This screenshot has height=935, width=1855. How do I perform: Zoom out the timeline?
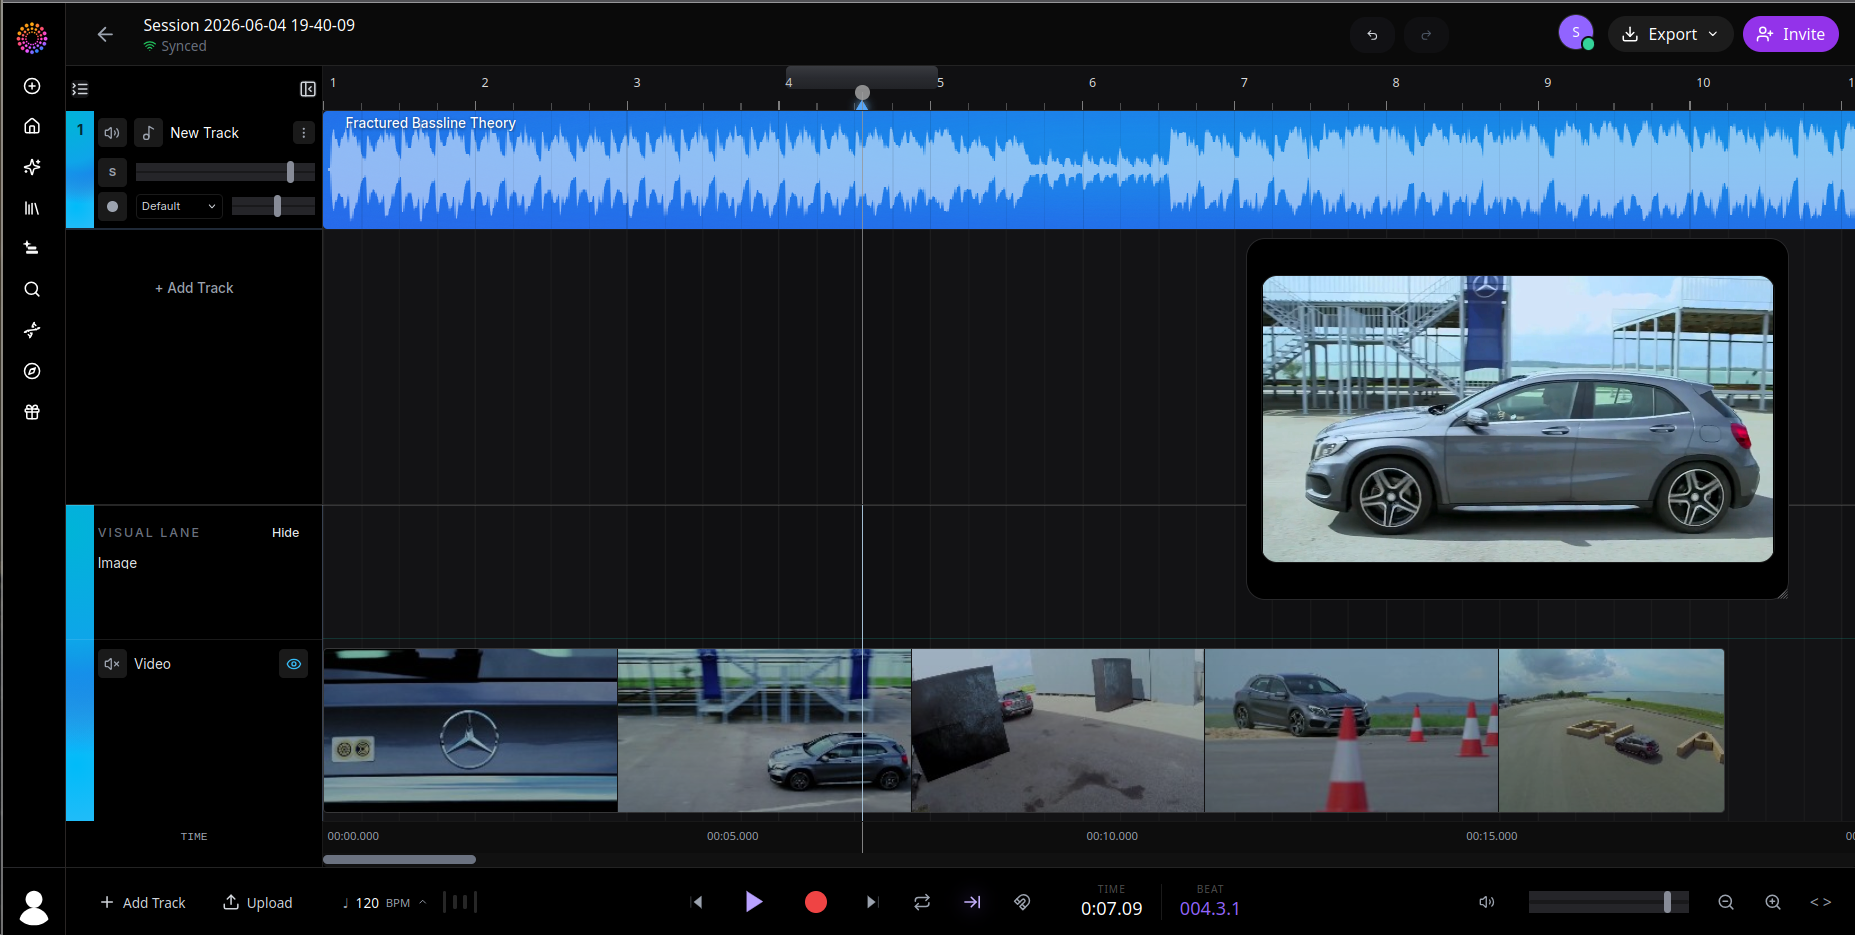pyautogui.click(x=1726, y=902)
